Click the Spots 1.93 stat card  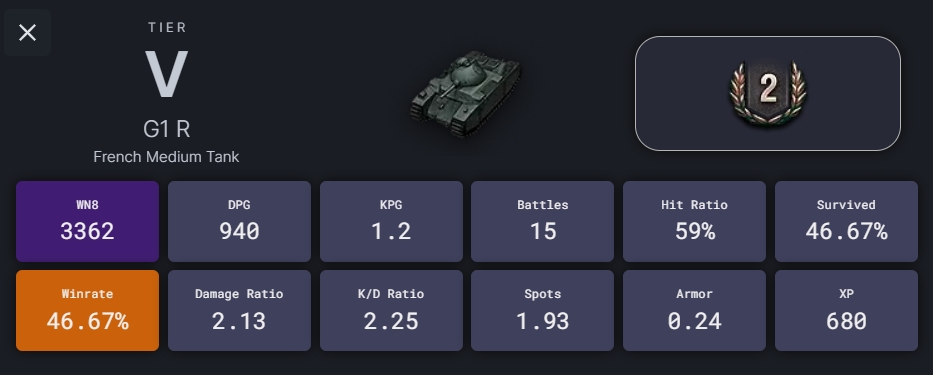click(x=543, y=311)
